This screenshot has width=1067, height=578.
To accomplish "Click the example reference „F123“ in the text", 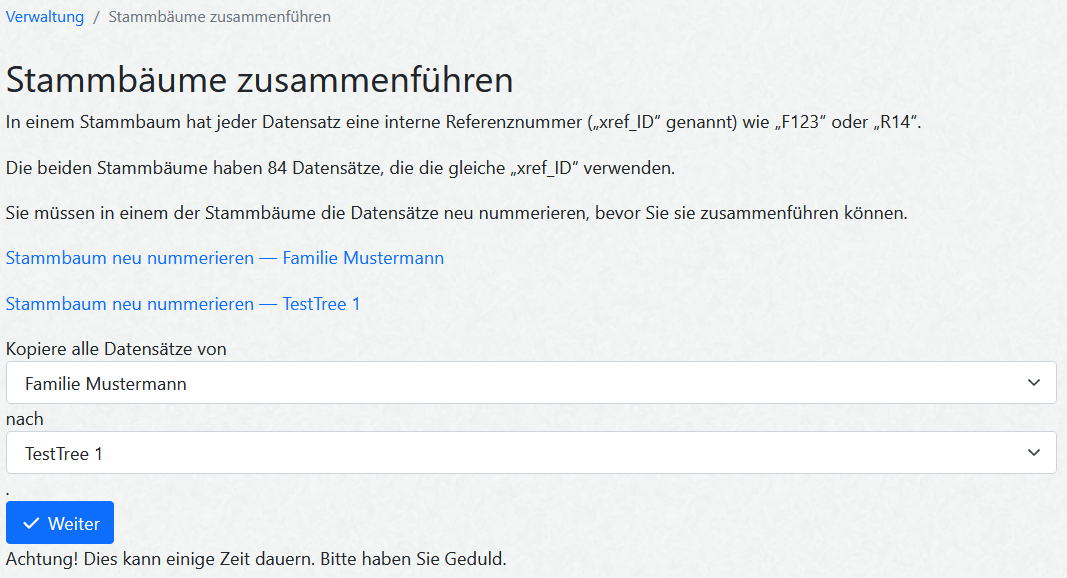I will pos(798,123).
